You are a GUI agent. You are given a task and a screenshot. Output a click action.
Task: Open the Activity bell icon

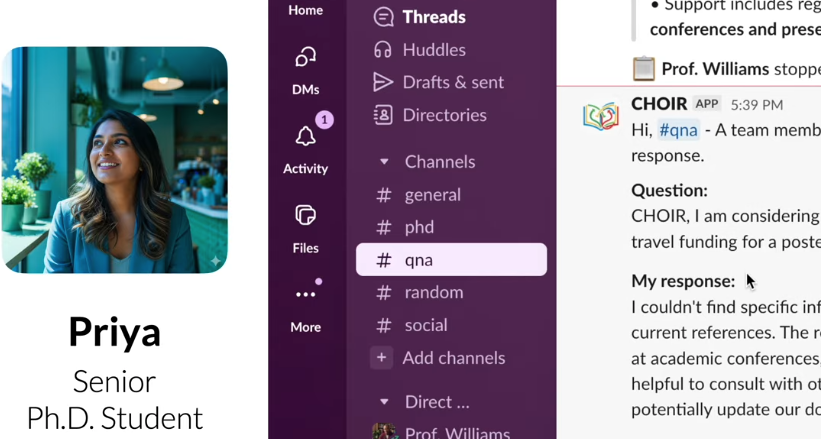(x=306, y=137)
